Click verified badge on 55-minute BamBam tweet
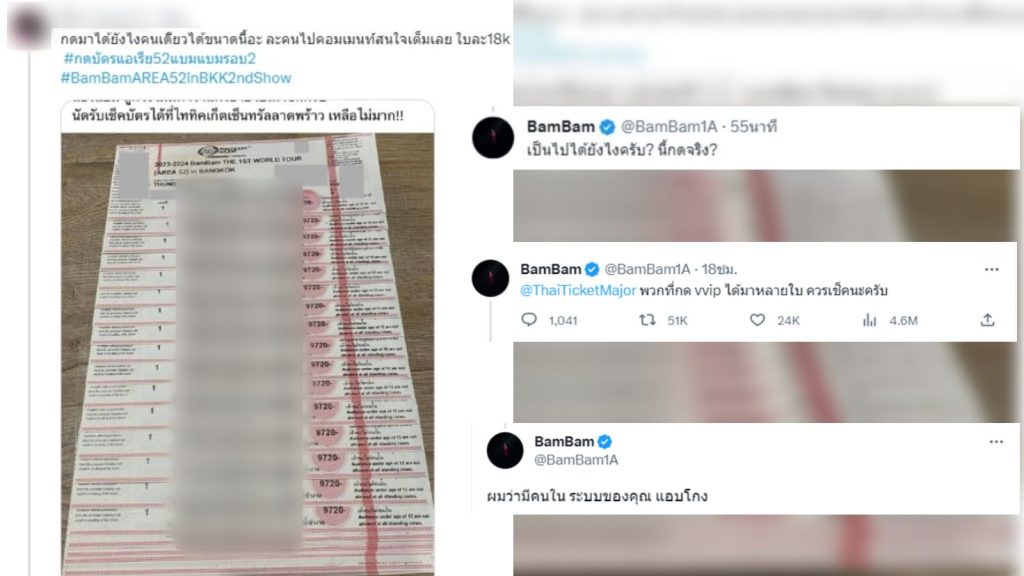Viewport: 1024px width, 576px height. pyautogui.click(x=607, y=127)
